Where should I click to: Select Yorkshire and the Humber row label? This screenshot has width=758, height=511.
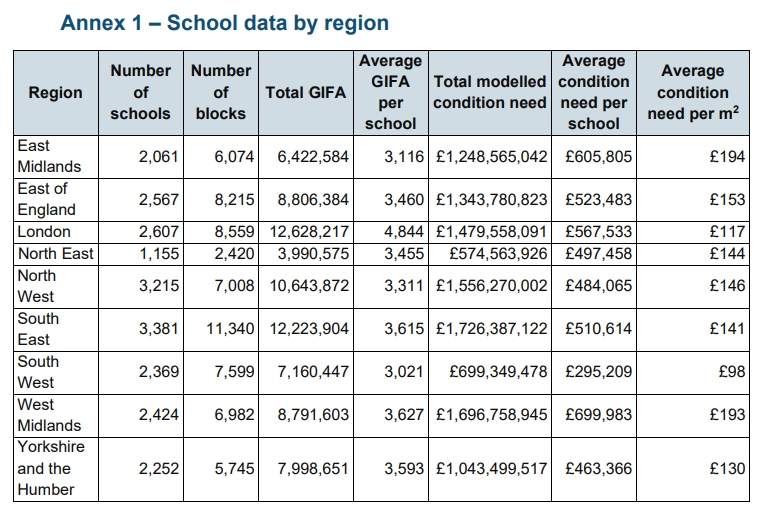tap(51, 468)
